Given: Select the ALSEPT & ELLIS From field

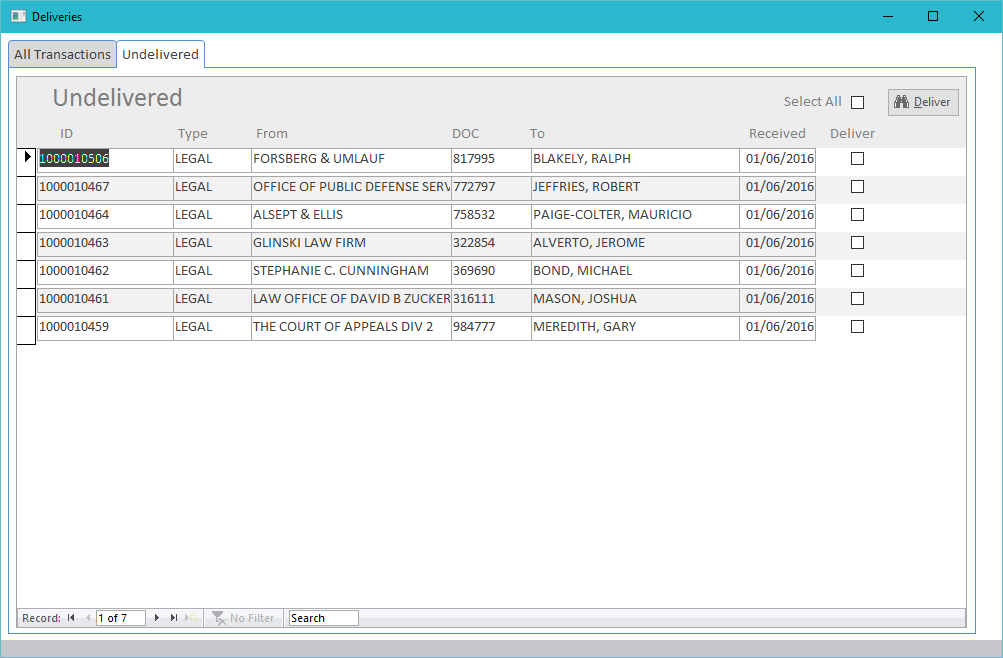Looking at the screenshot, I should coord(350,215).
